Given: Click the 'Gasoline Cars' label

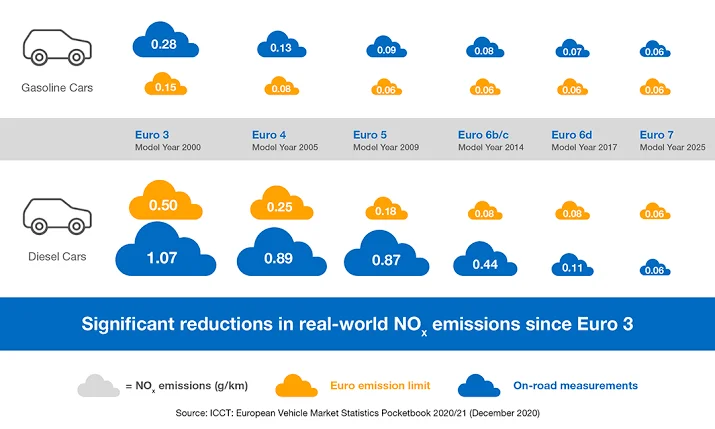Looking at the screenshot, I should (57, 88).
